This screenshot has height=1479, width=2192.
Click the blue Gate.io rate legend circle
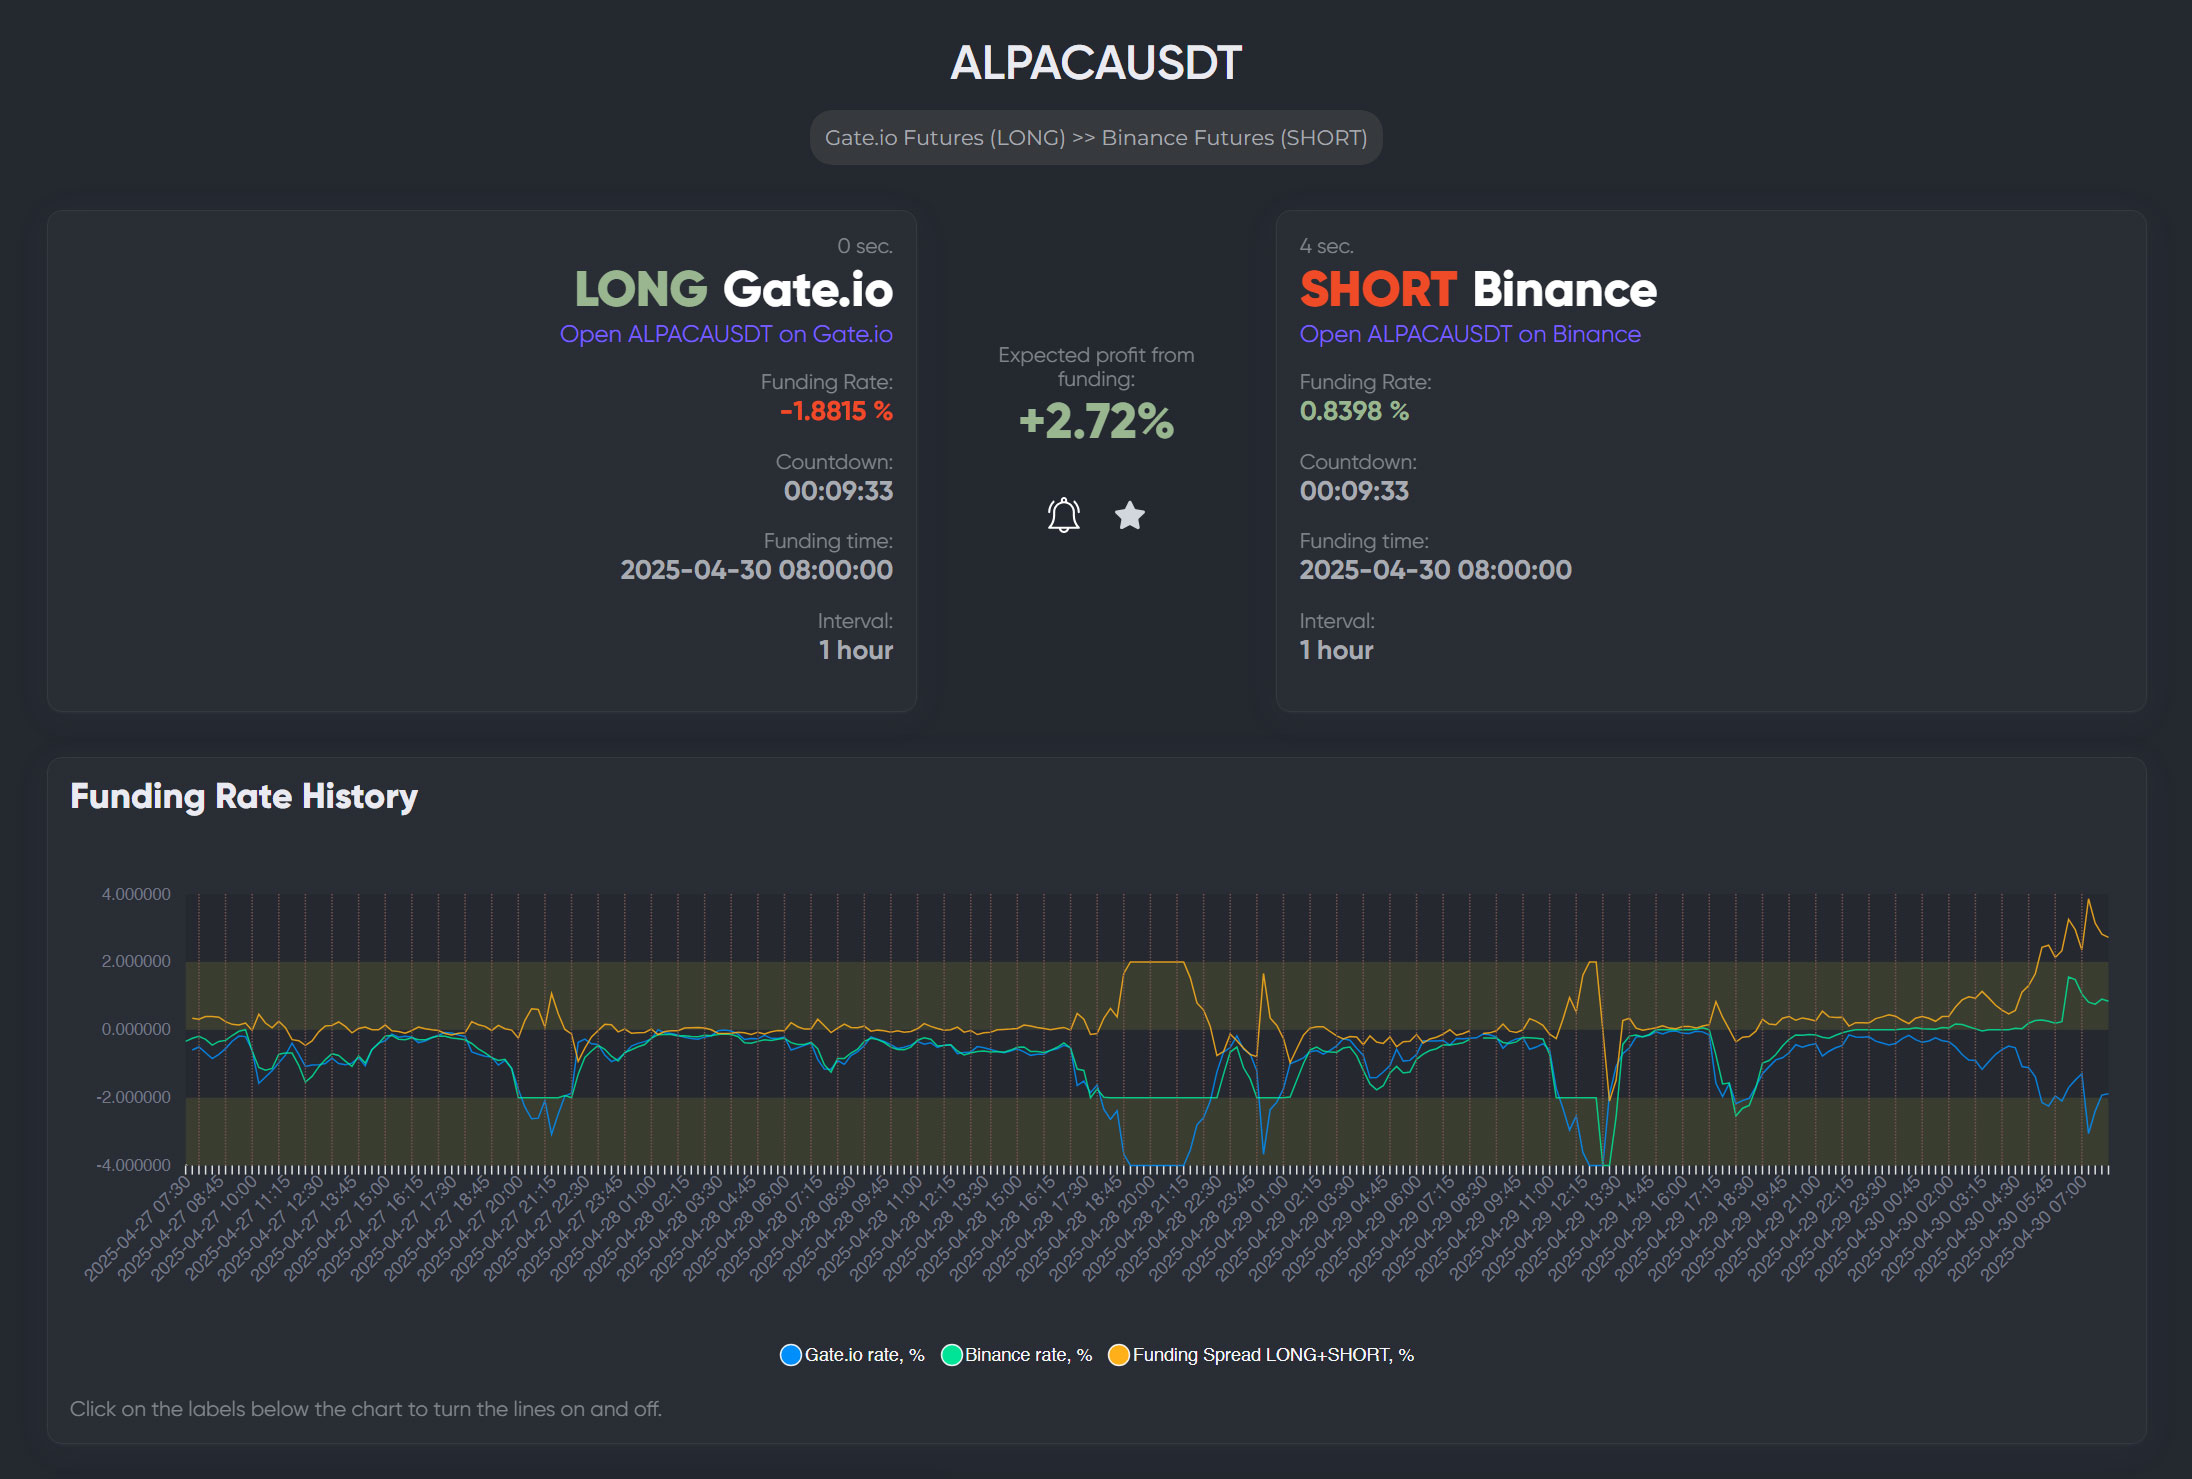(790, 1355)
